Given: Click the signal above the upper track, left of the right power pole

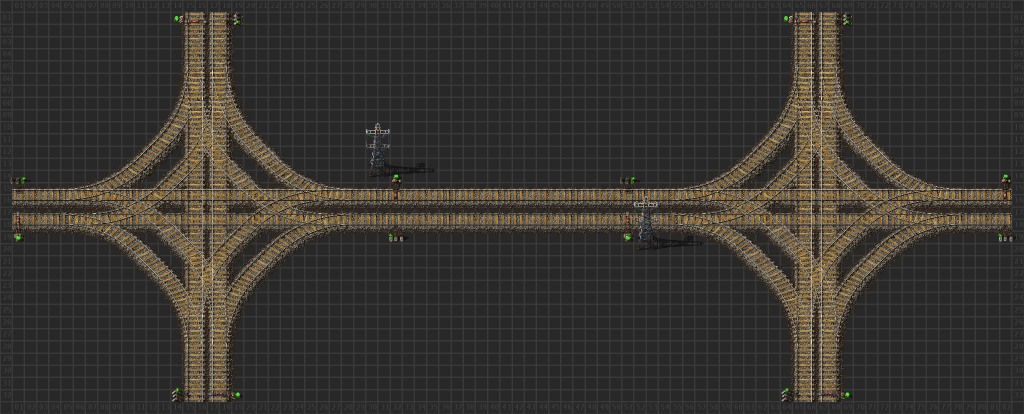Looking at the screenshot, I should point(629,180).
